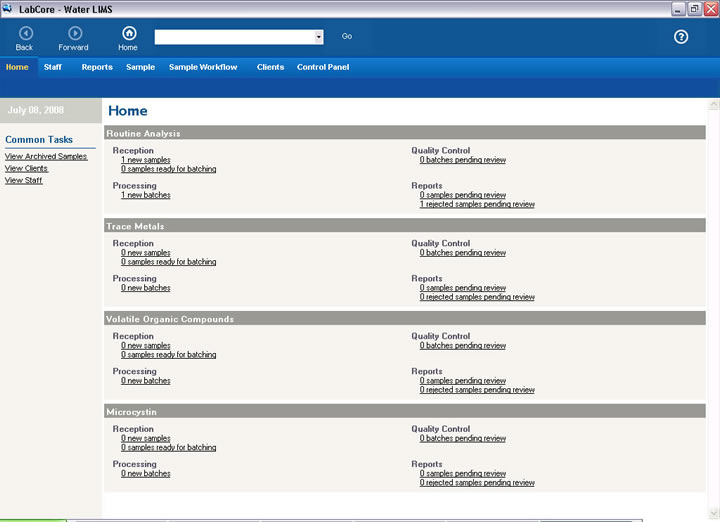
Task: Click the LabCore app icon in title bar
Action: (x=7, y=9)
